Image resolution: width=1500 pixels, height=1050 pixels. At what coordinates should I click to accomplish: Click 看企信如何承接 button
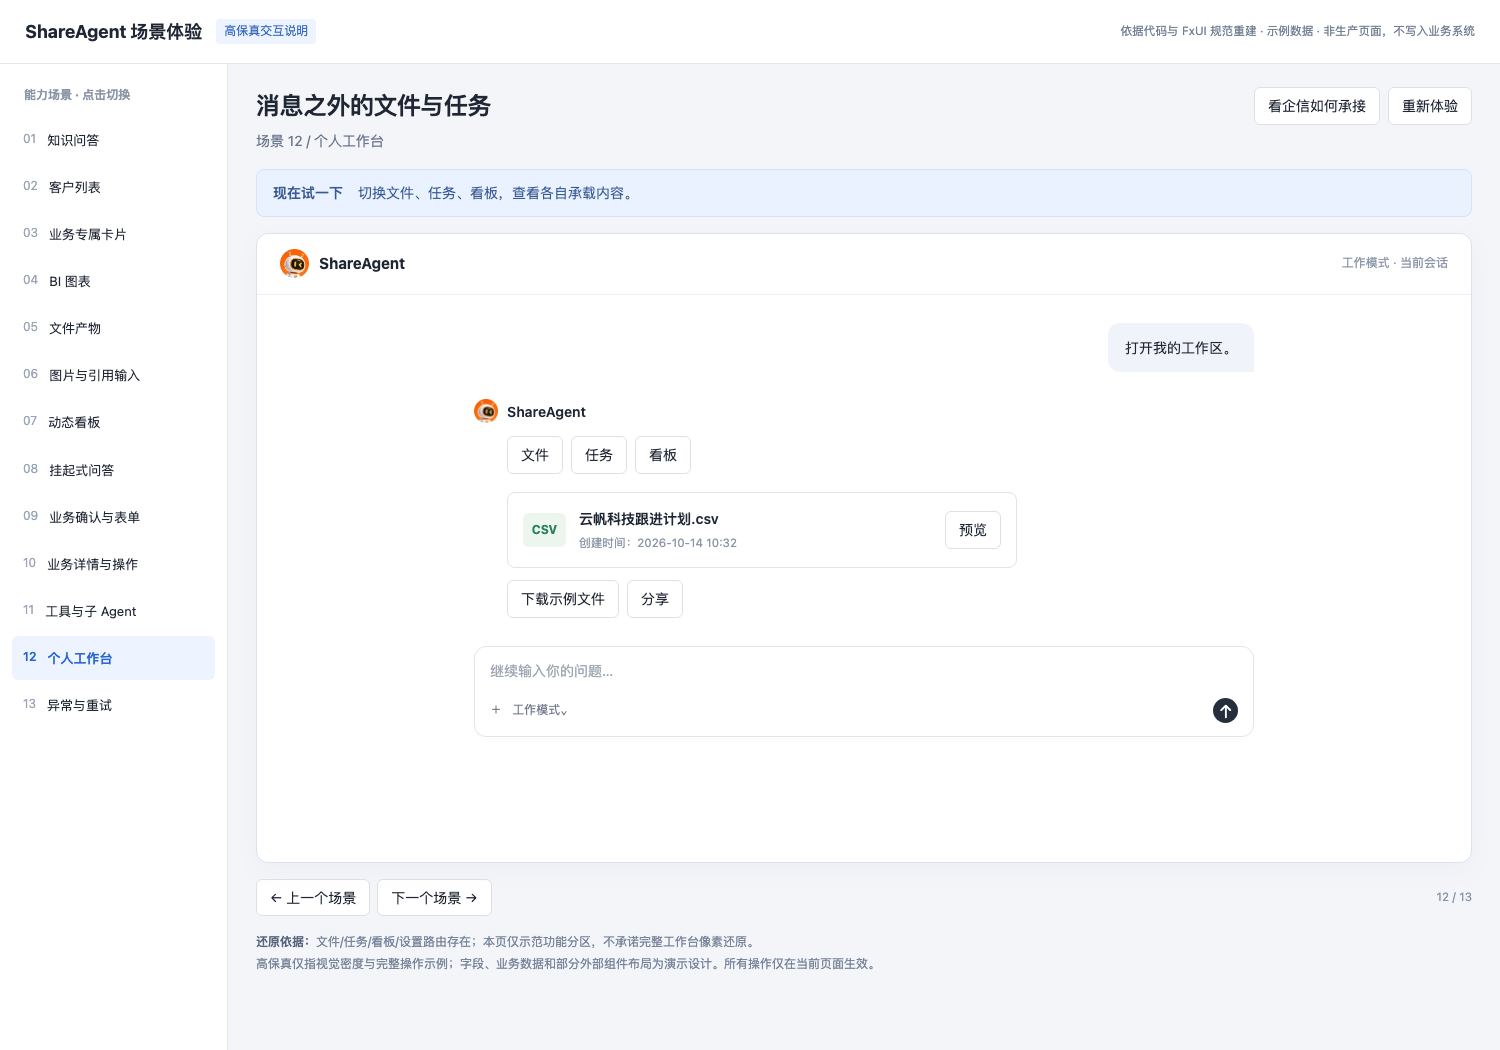tap(1317, 106)
